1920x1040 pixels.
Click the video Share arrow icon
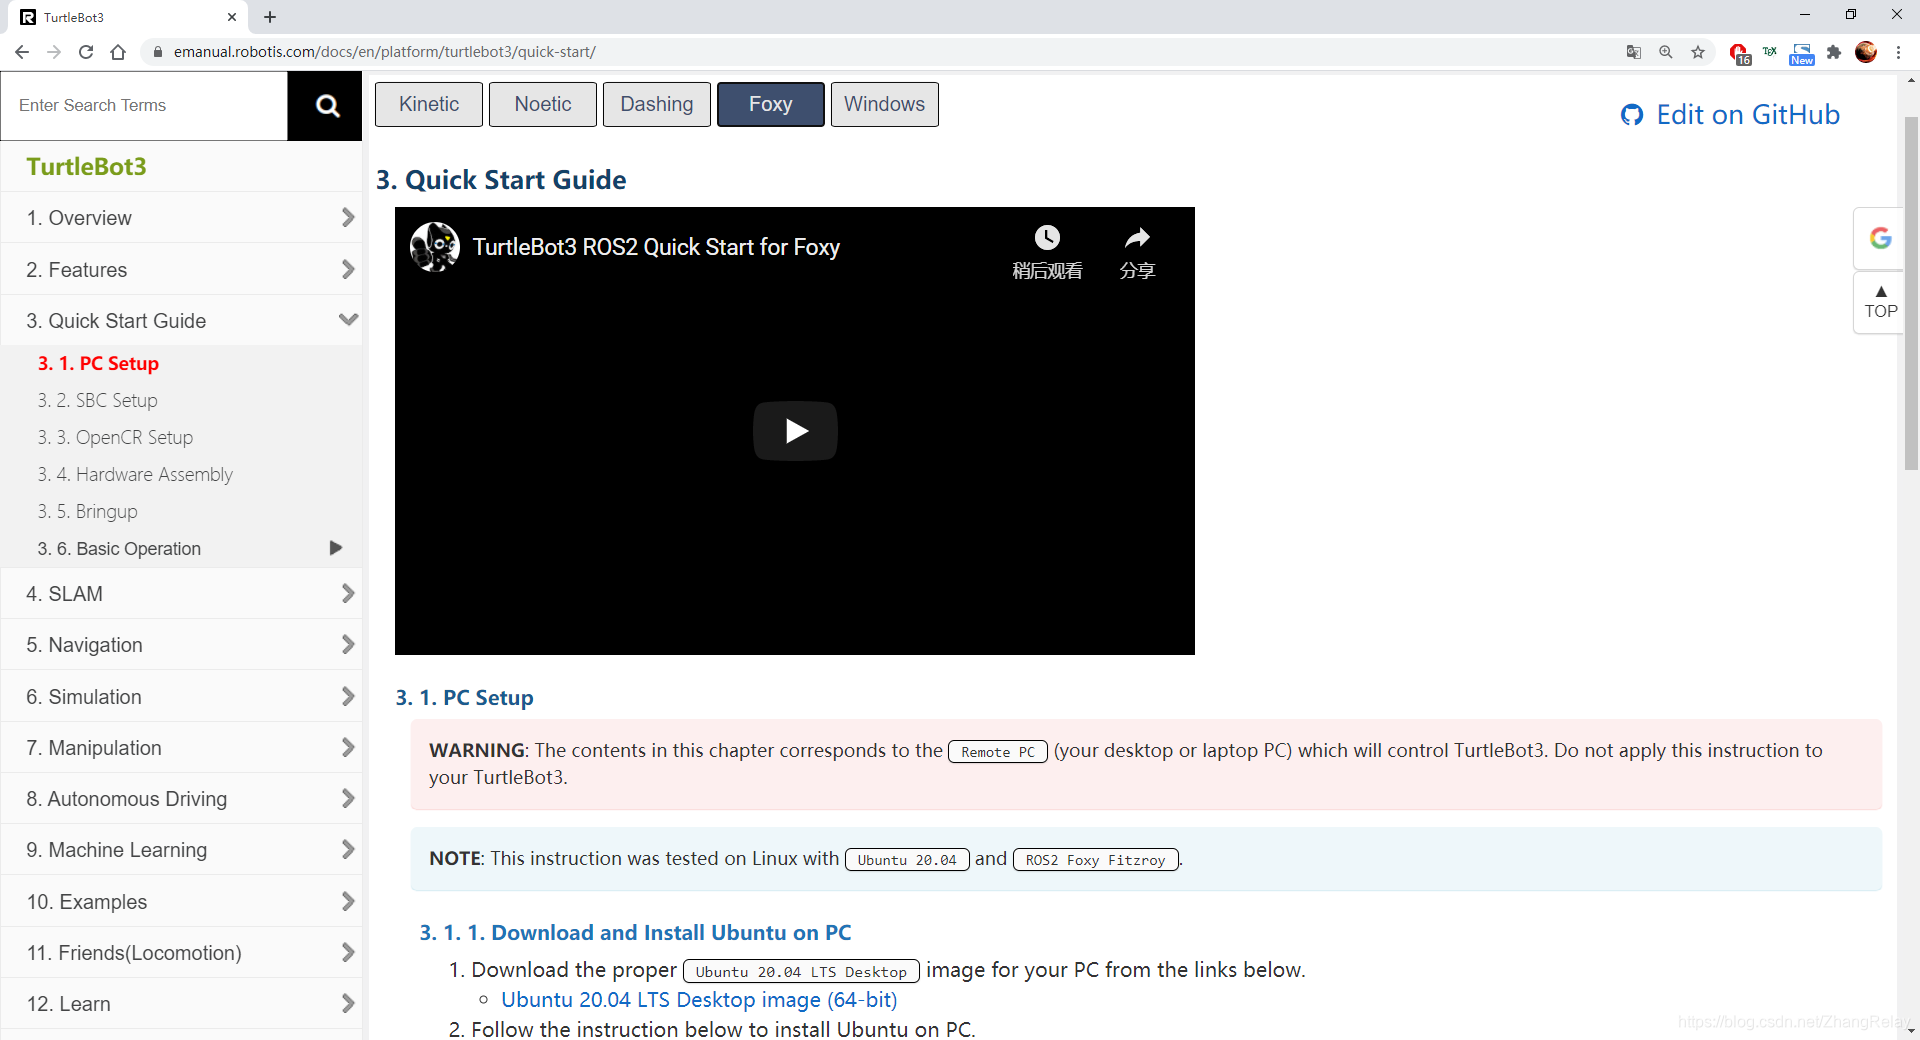coord(1137,238)
